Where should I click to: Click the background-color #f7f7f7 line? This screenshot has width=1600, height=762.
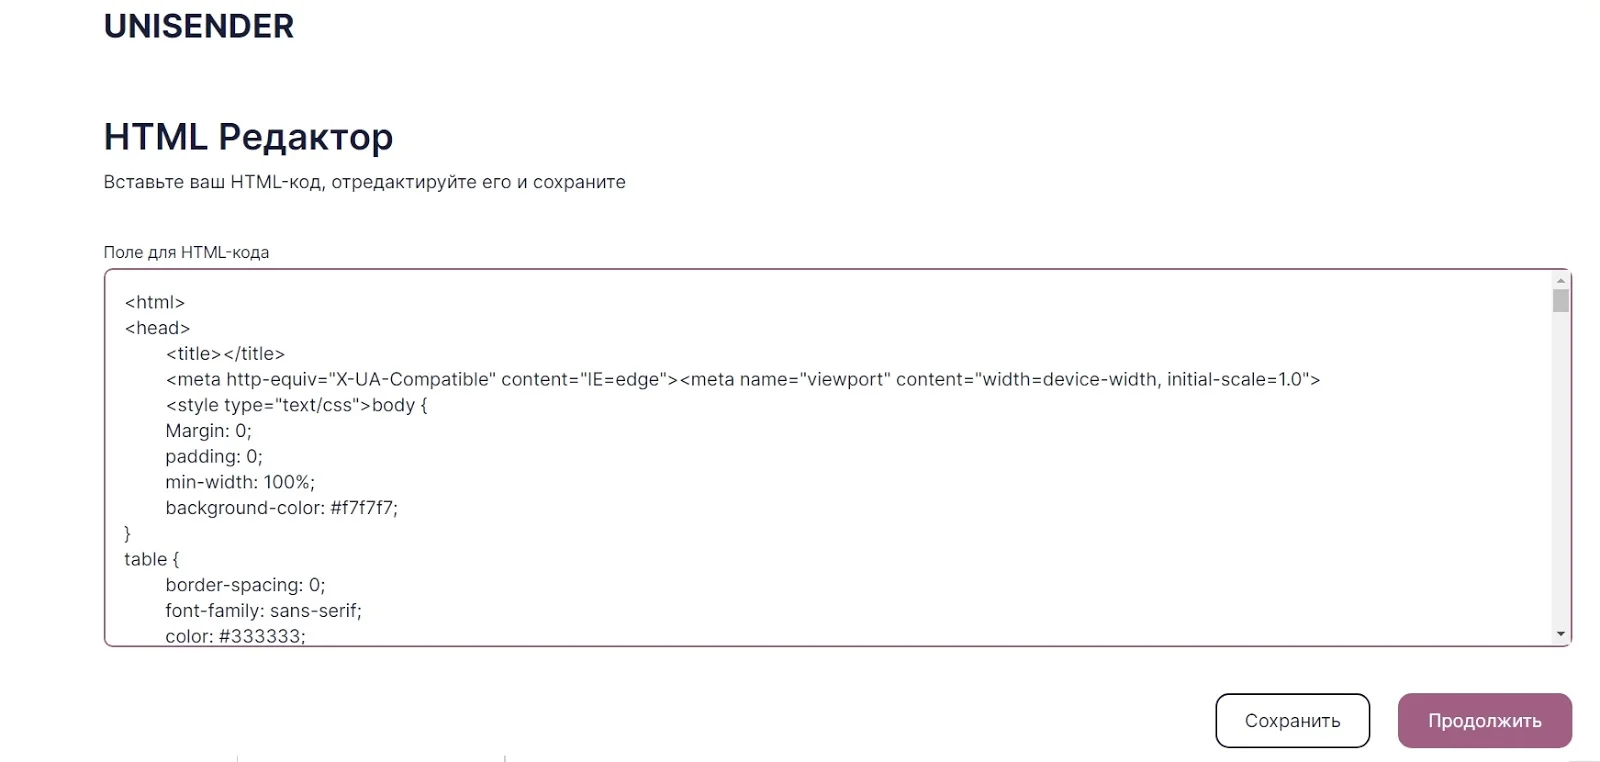(x=281, y=508)
